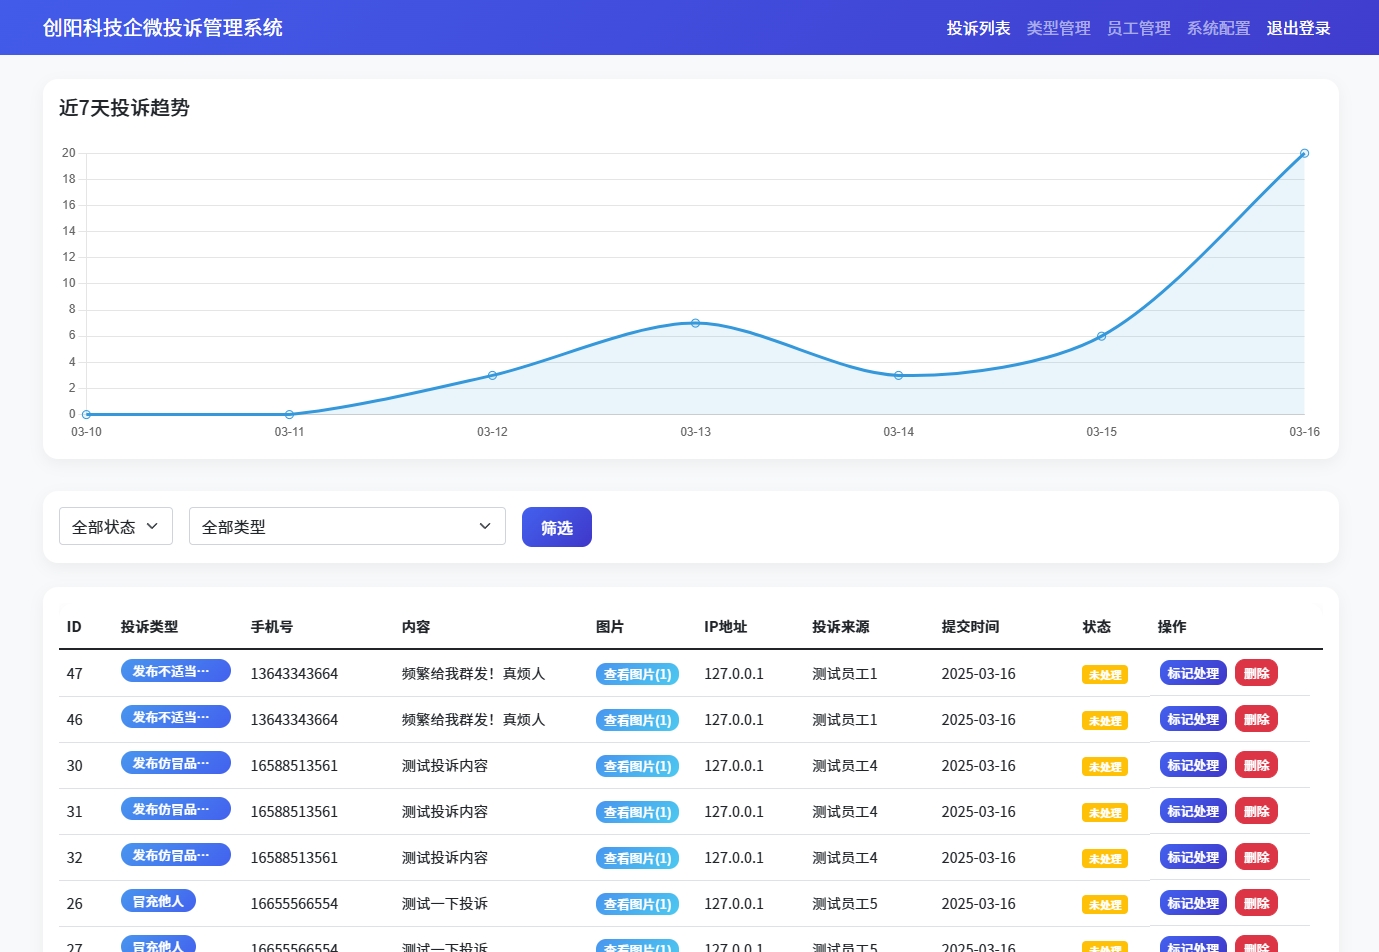Click the 发布仿冒品 type tag in row 30
Screen dimensions: 1379x952
pyautogui.click(x=176, y=763)
